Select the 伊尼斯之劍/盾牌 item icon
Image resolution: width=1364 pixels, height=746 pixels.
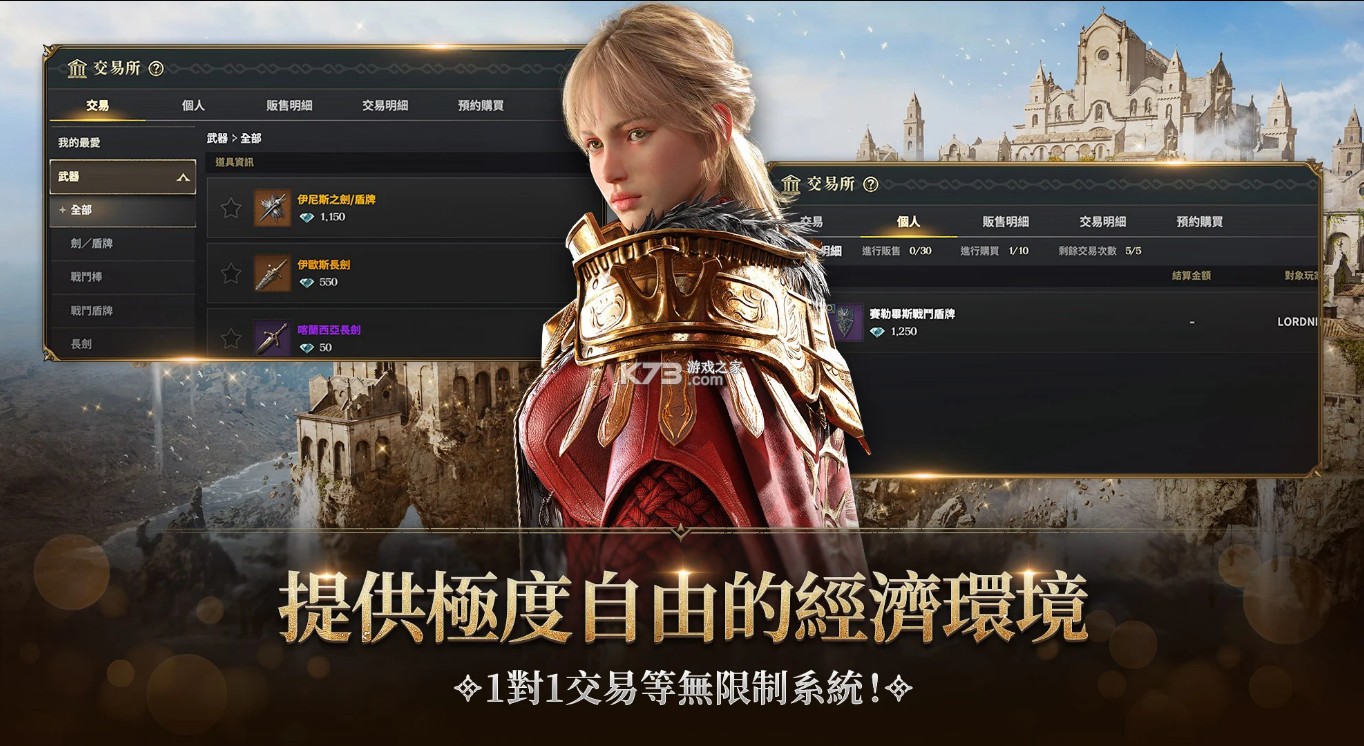272,208
